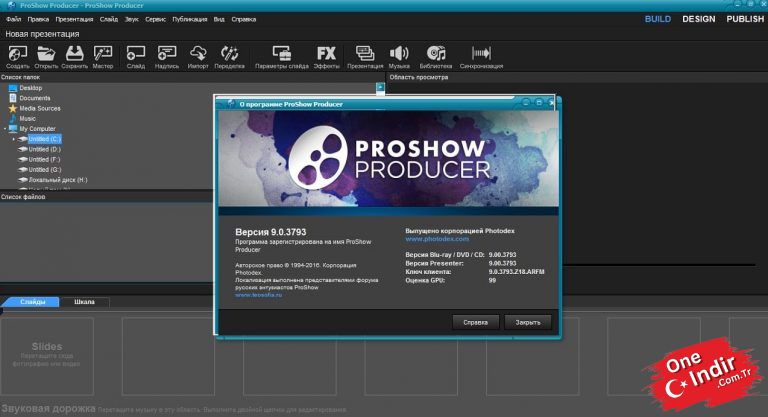Open the Библиотека music library icon

tap(435, 57)
